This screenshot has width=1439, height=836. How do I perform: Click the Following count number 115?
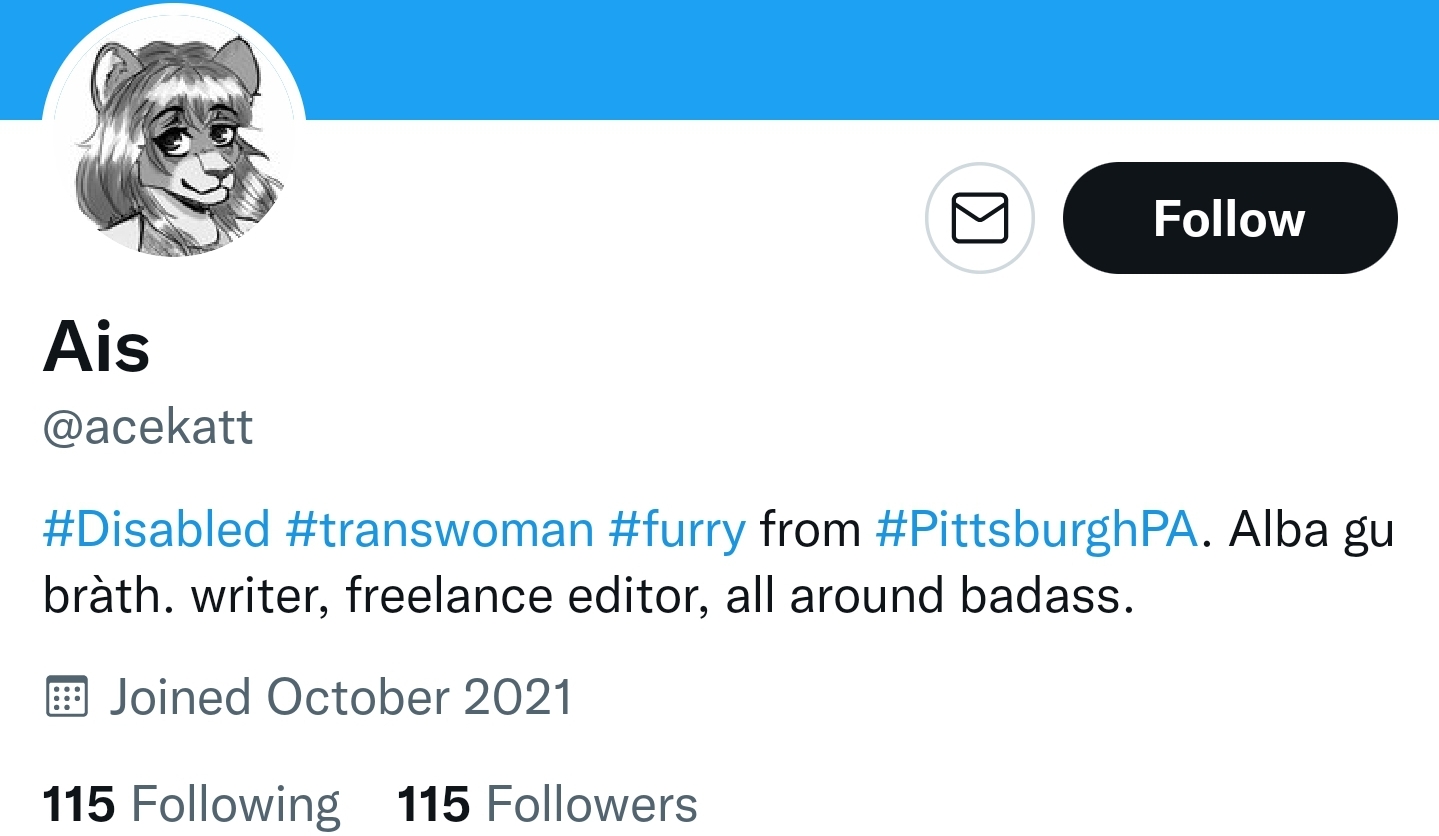coord(79,804)
